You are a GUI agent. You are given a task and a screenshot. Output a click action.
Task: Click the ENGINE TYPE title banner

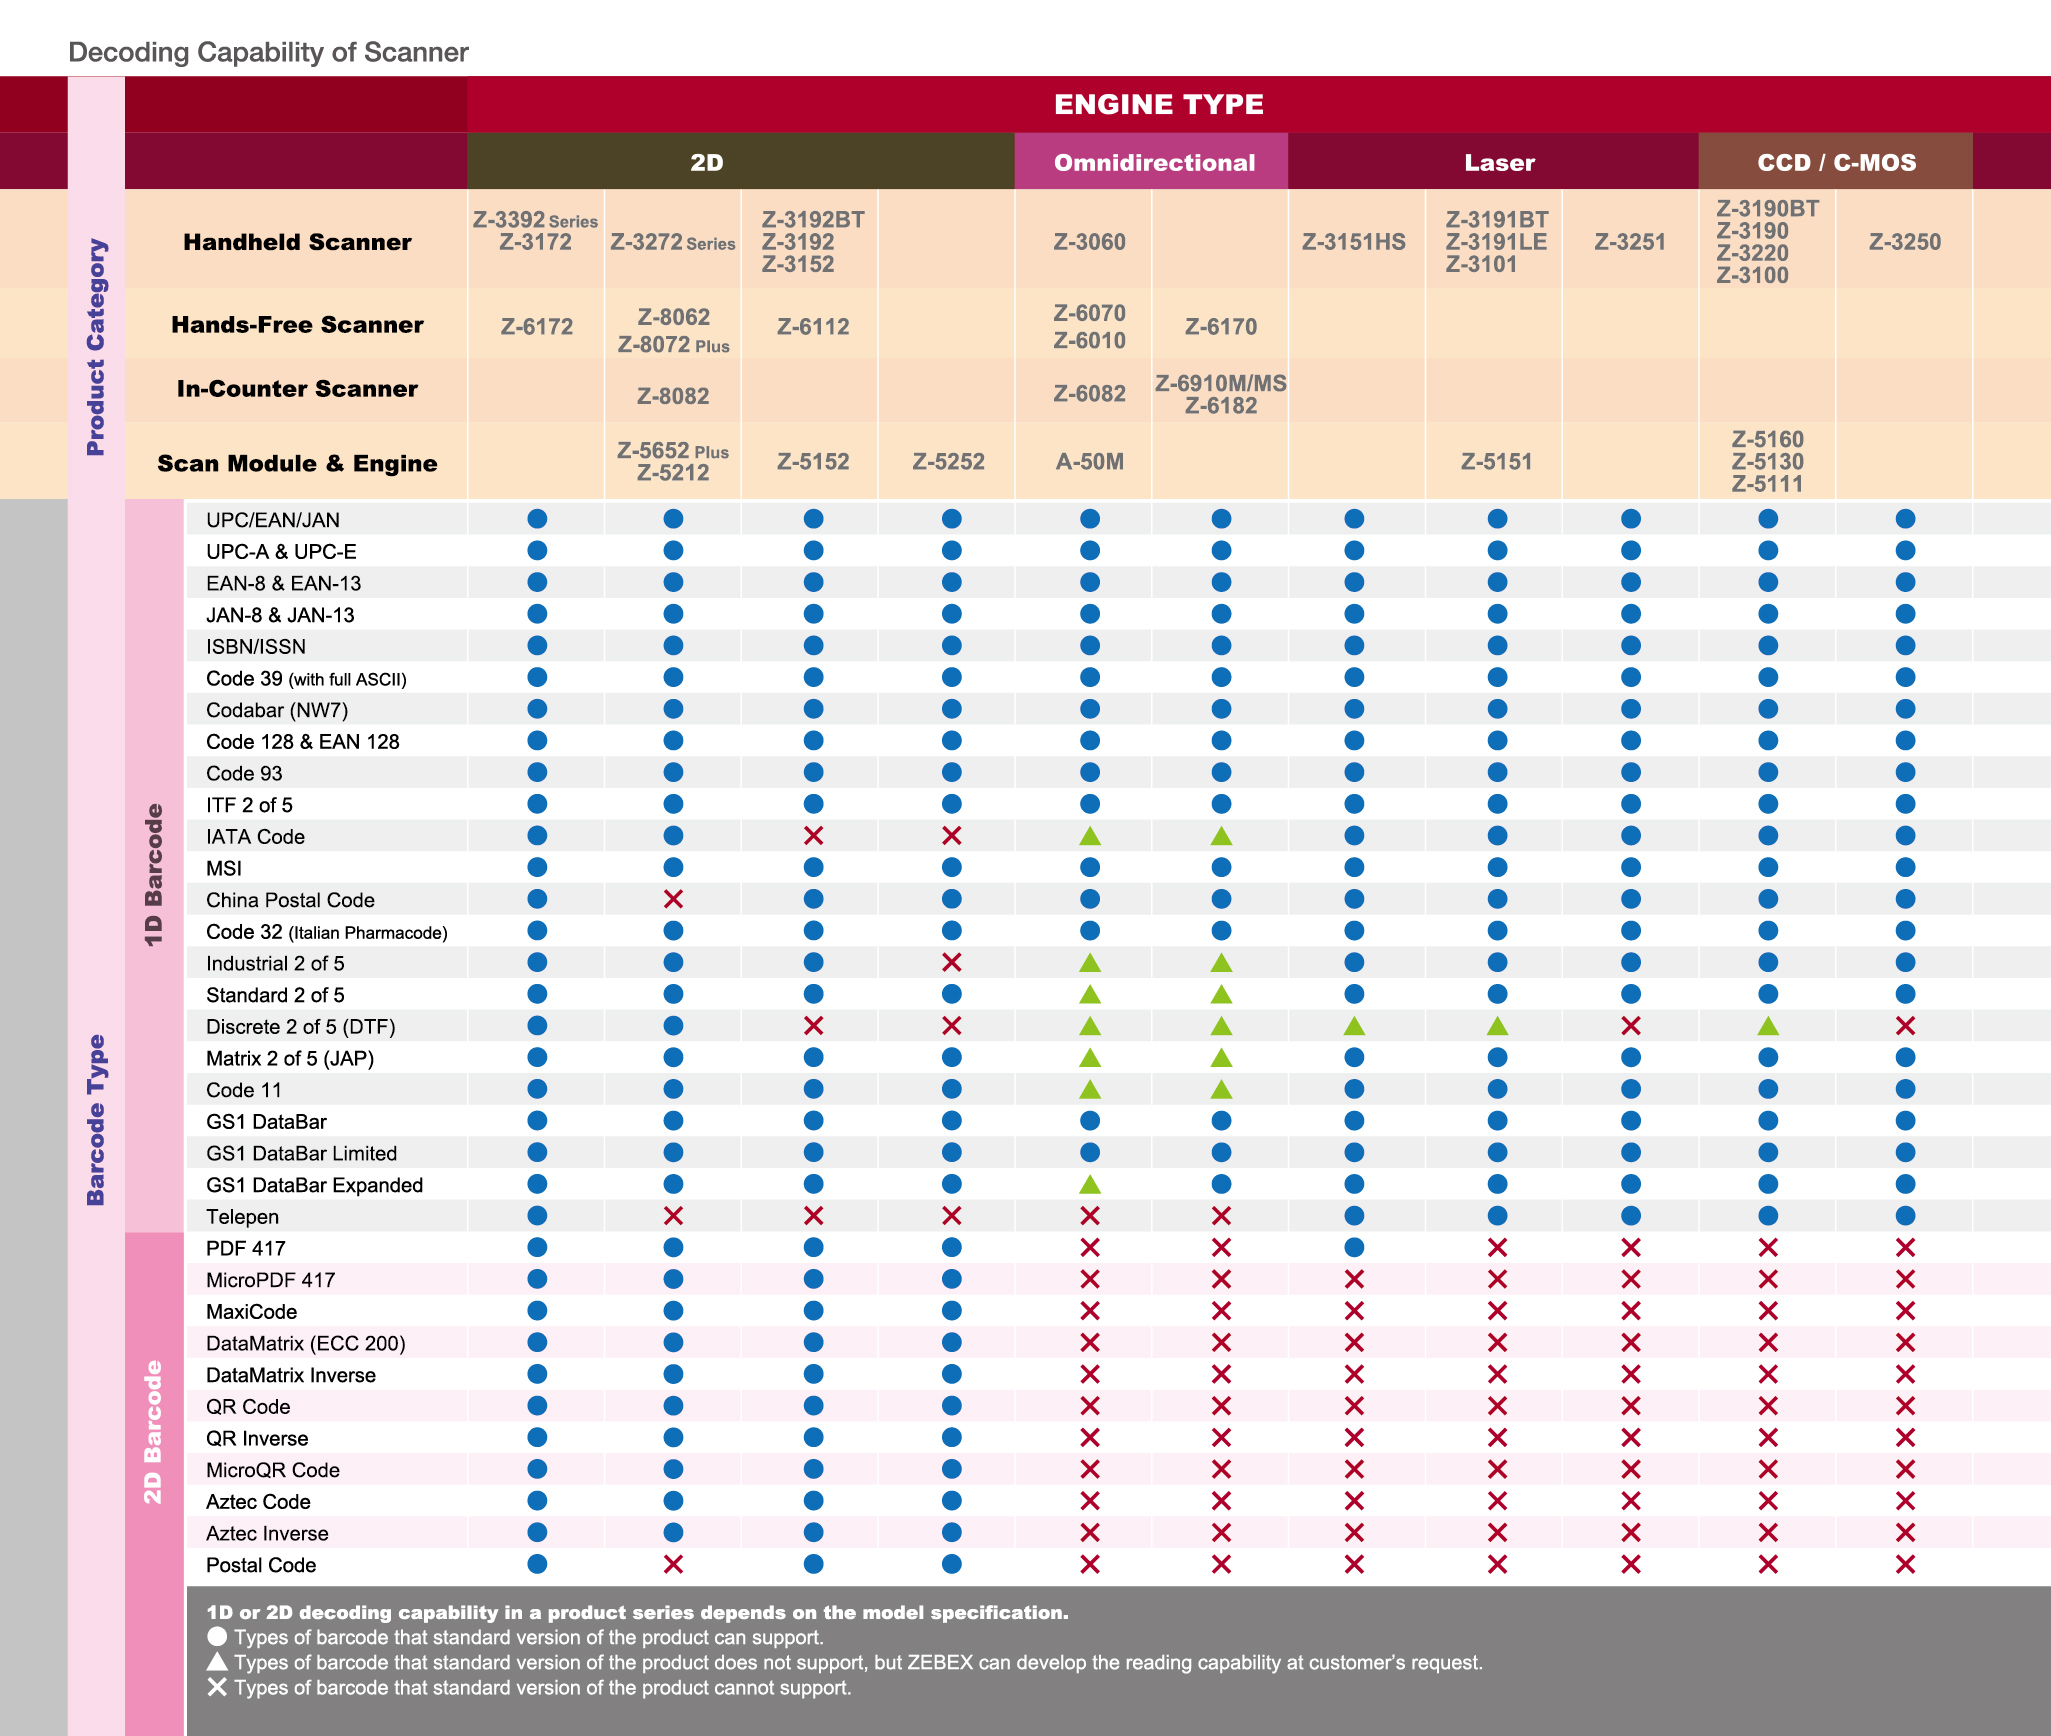coord(1158,104)
